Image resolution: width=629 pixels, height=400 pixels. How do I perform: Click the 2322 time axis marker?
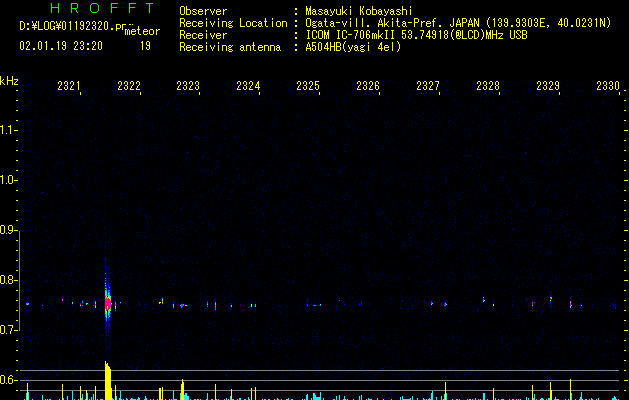tap(129, 86)
